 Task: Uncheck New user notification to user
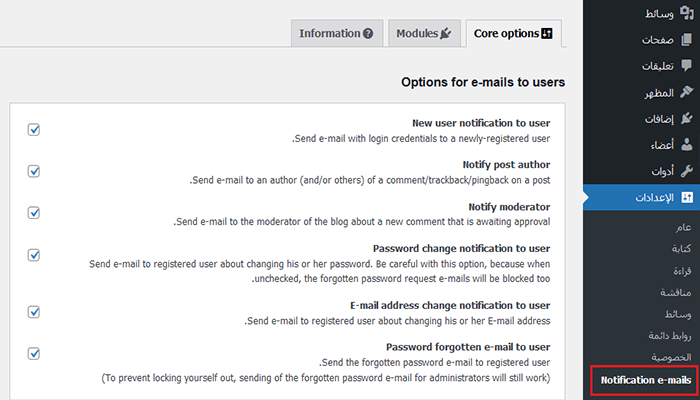[x=34, y=130]
